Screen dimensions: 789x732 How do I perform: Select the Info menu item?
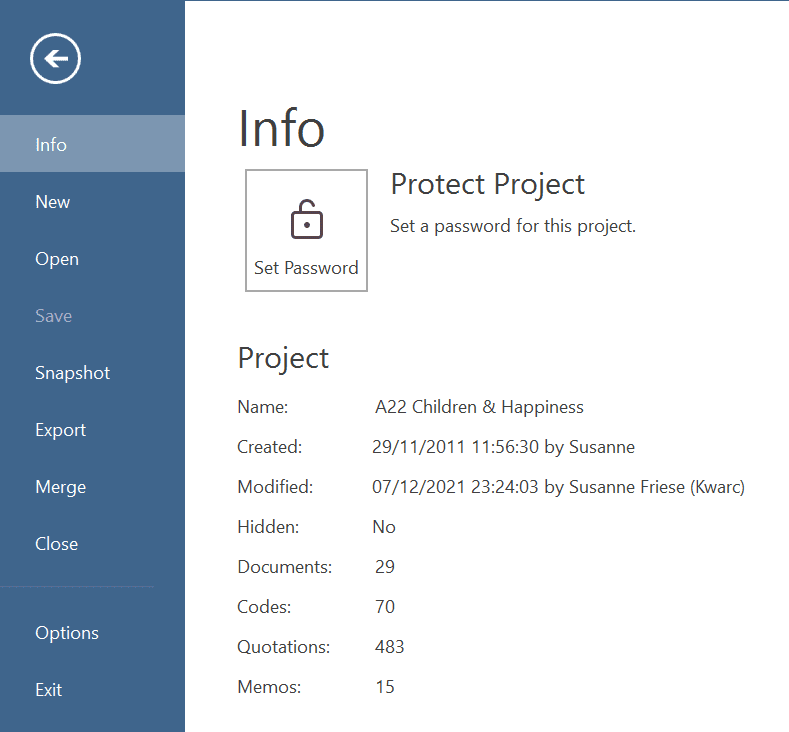point(92,144)
